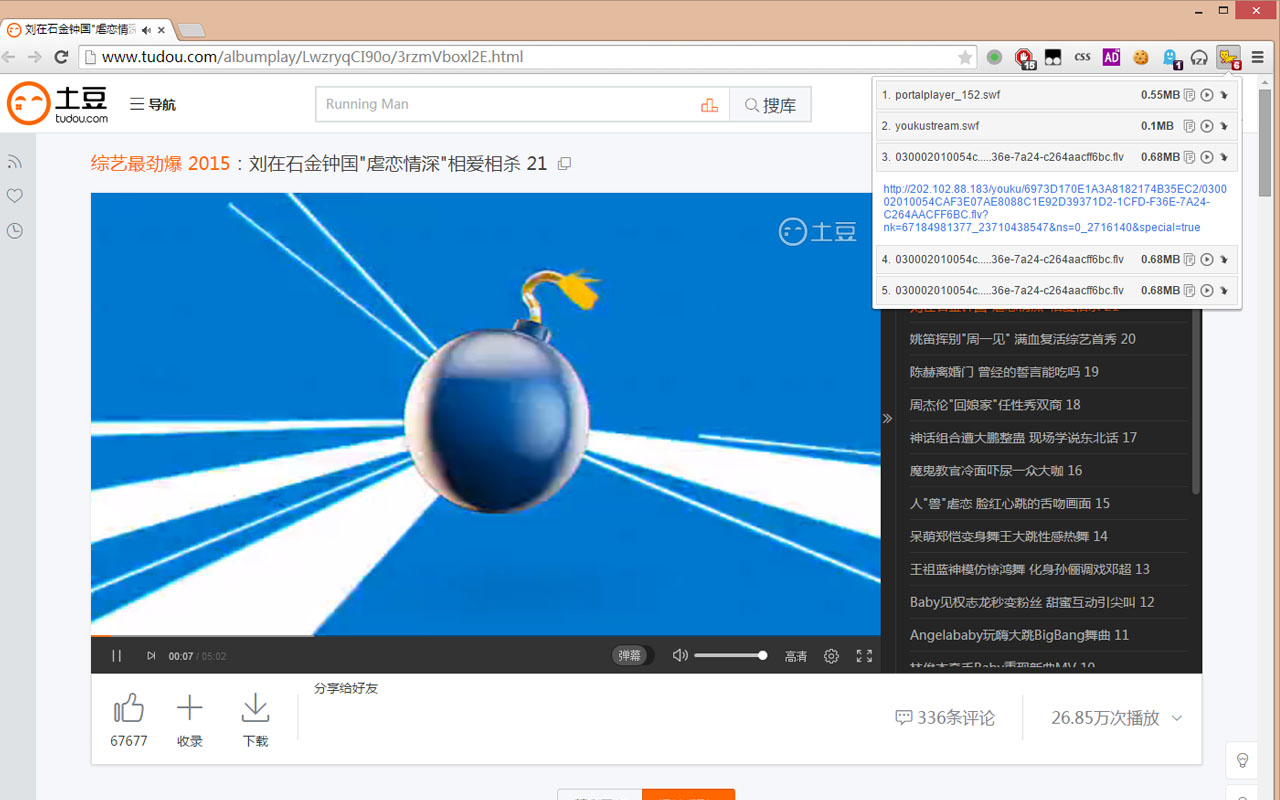
Task: Download youkustream.swf via arrow icon
Action: point(1224,126)
